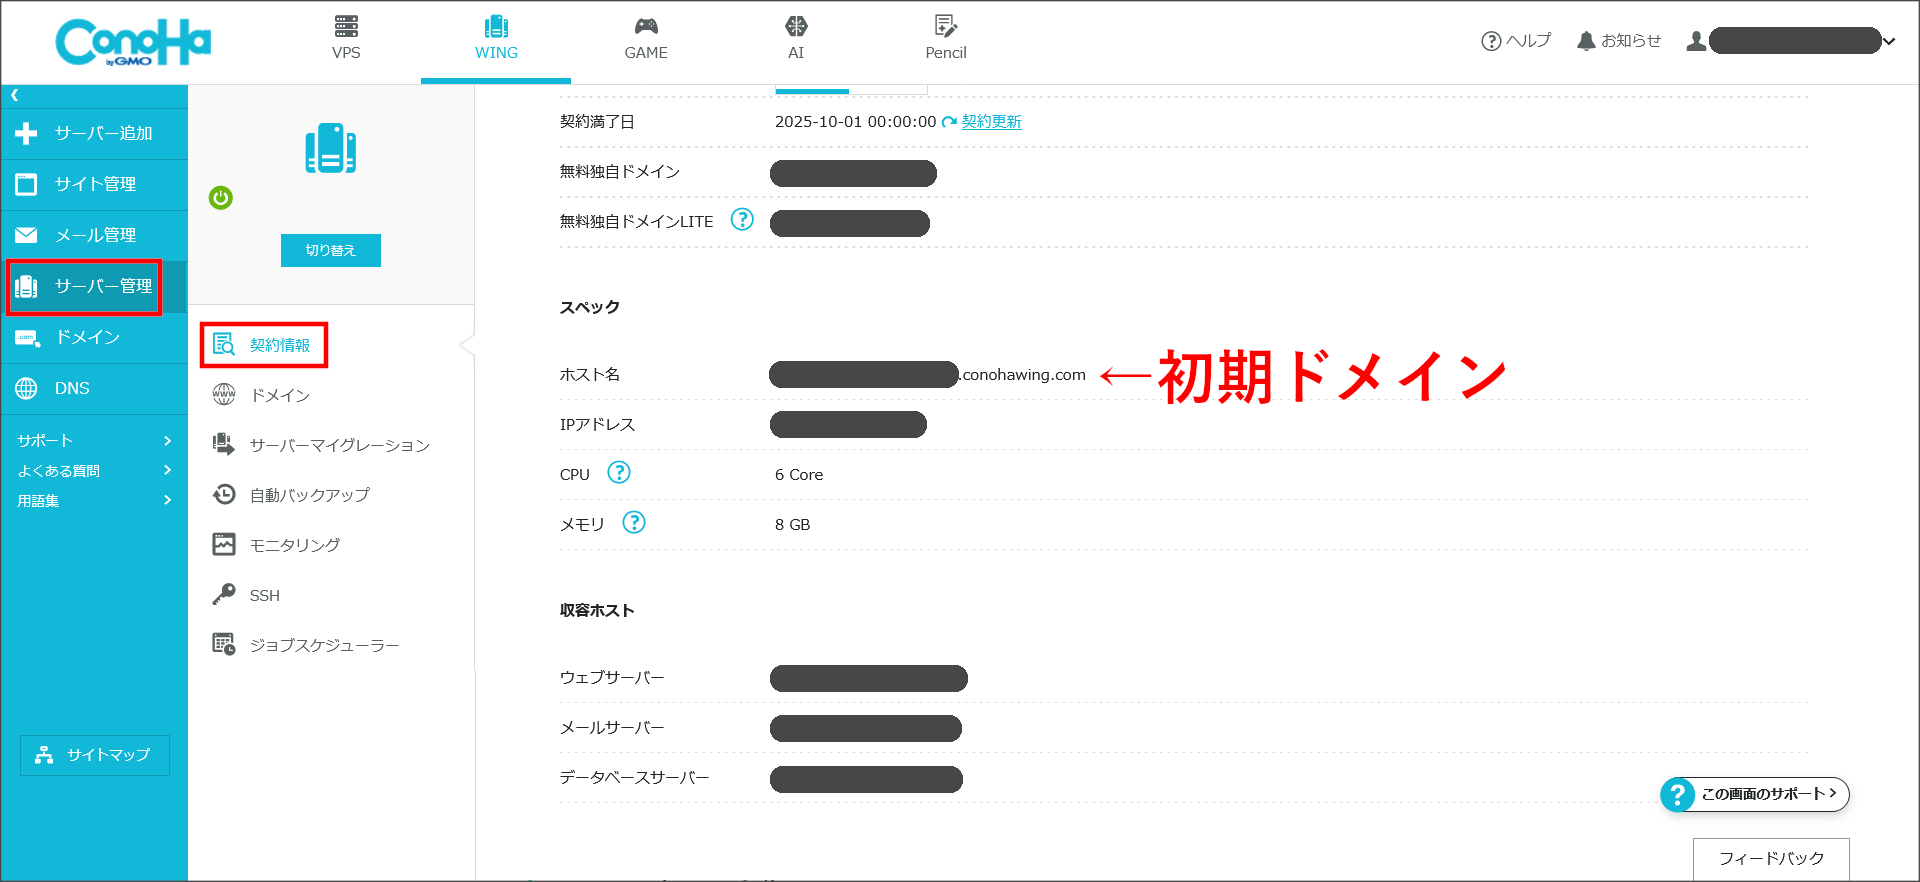This screenshot has width=1920, height=882.
Task: Click the 切り替え button
Action: tap(330, 250)
